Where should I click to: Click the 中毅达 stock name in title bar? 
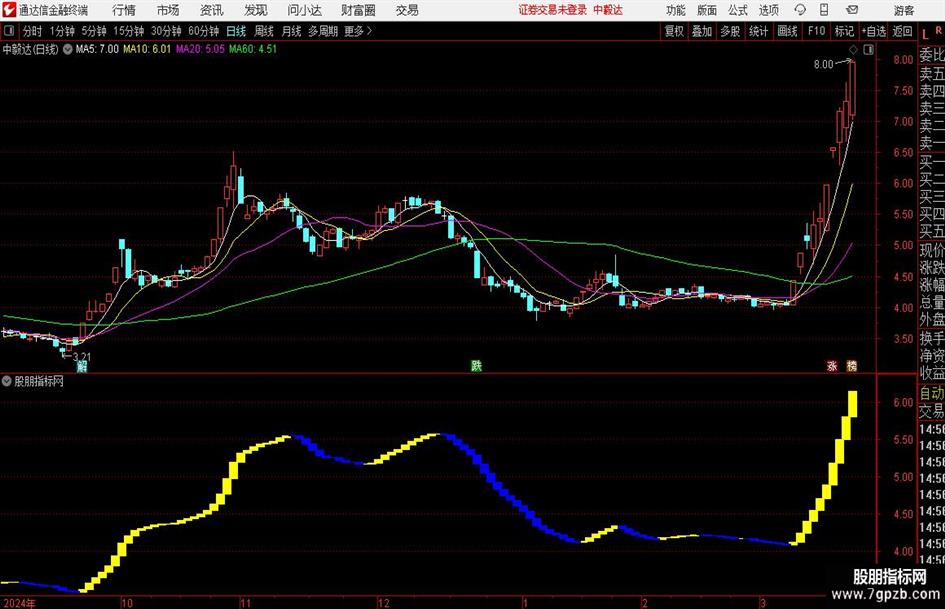[x=608, y=10]
